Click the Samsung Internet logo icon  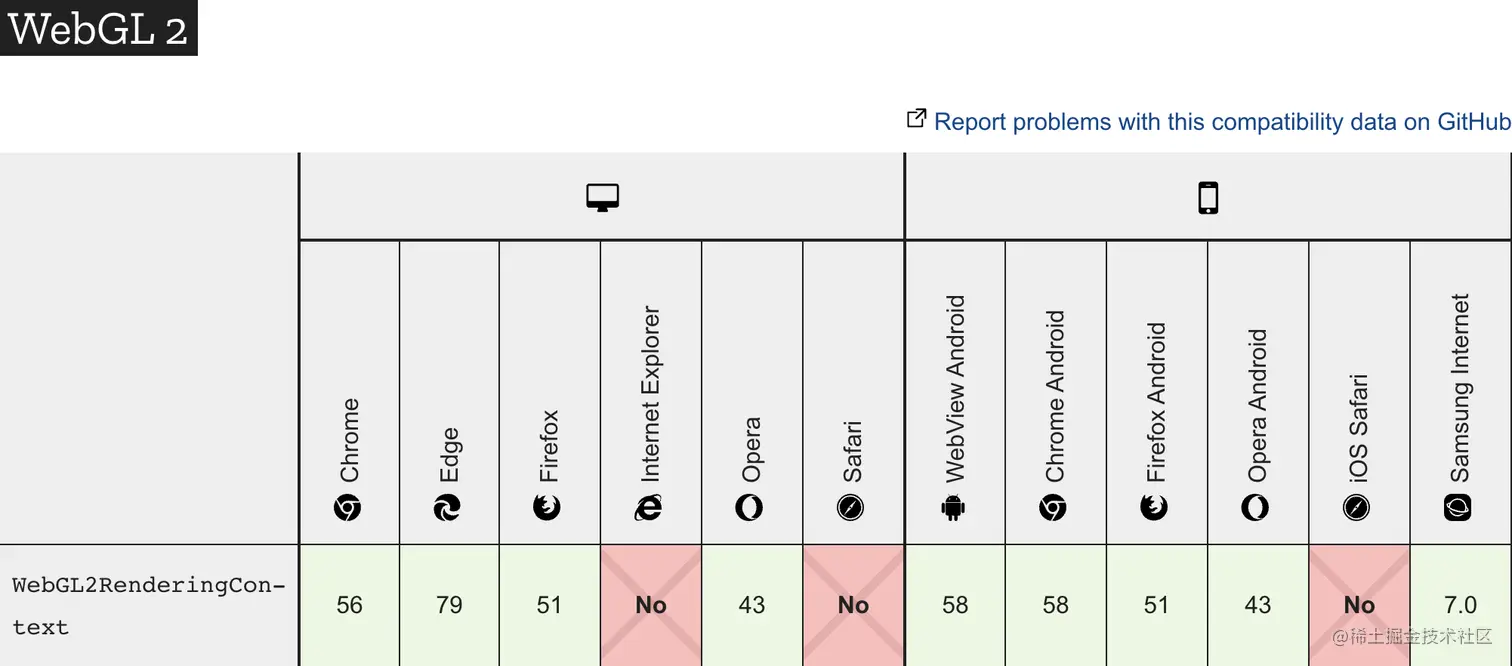click(x=1458, y=508)
